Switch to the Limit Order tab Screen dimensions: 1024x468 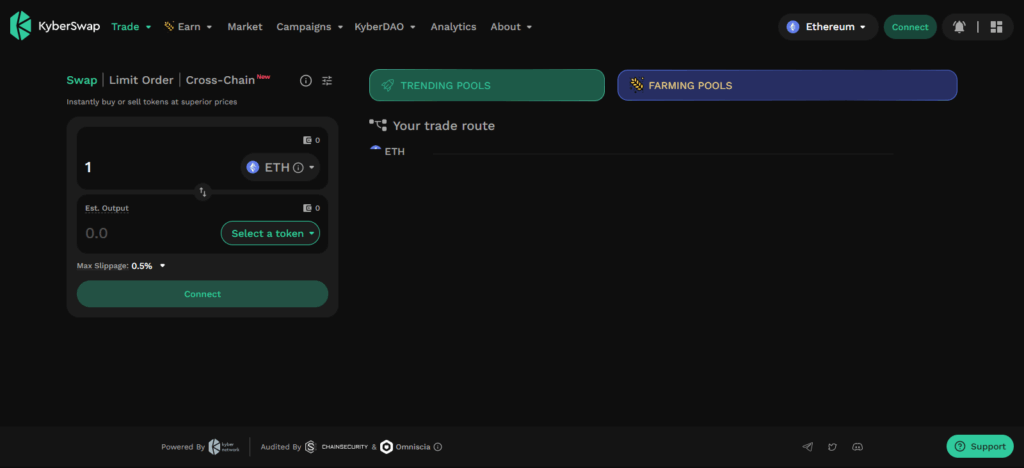(141, 80)
